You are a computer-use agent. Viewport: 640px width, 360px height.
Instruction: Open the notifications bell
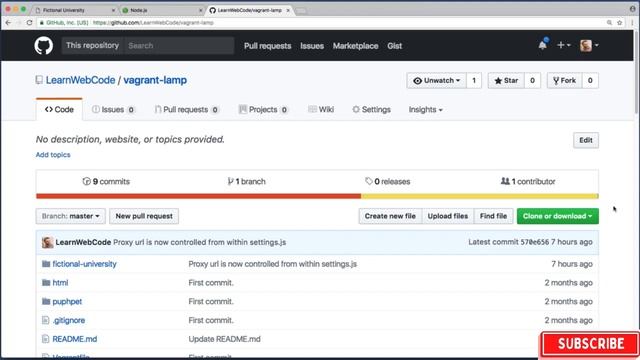tap(542, 45)
